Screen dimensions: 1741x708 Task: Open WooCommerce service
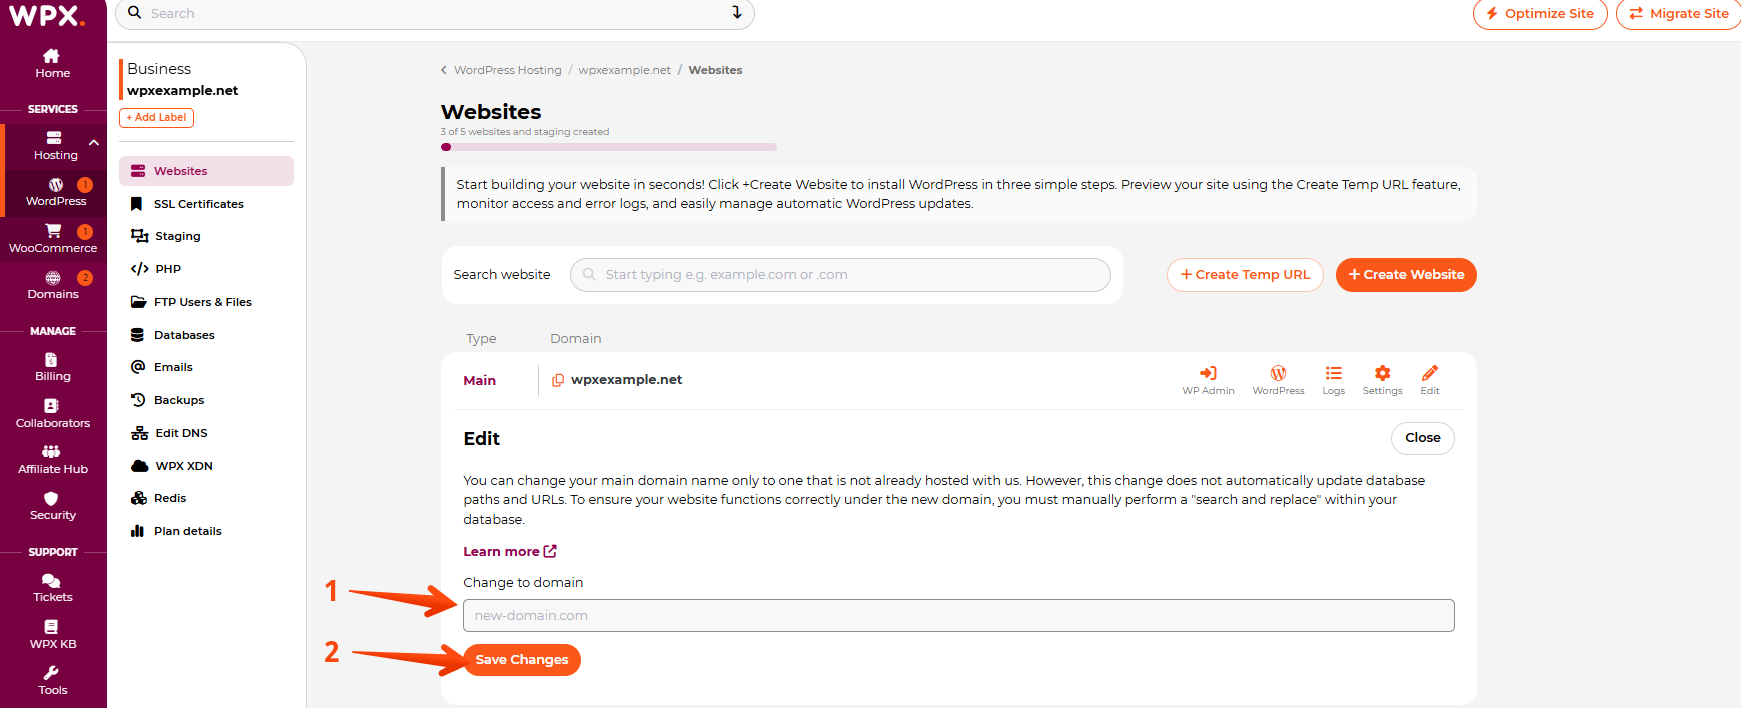click(53, 238)
